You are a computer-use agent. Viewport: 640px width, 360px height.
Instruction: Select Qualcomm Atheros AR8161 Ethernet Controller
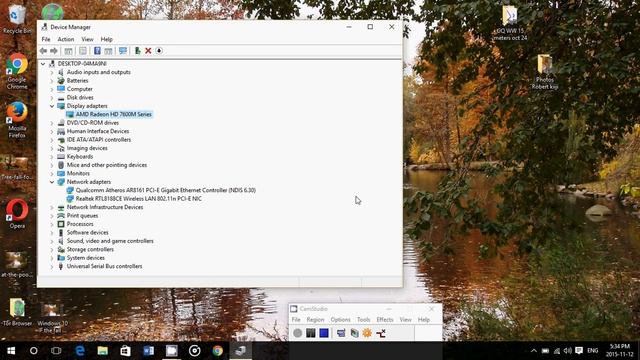click(x=166, y=190)
